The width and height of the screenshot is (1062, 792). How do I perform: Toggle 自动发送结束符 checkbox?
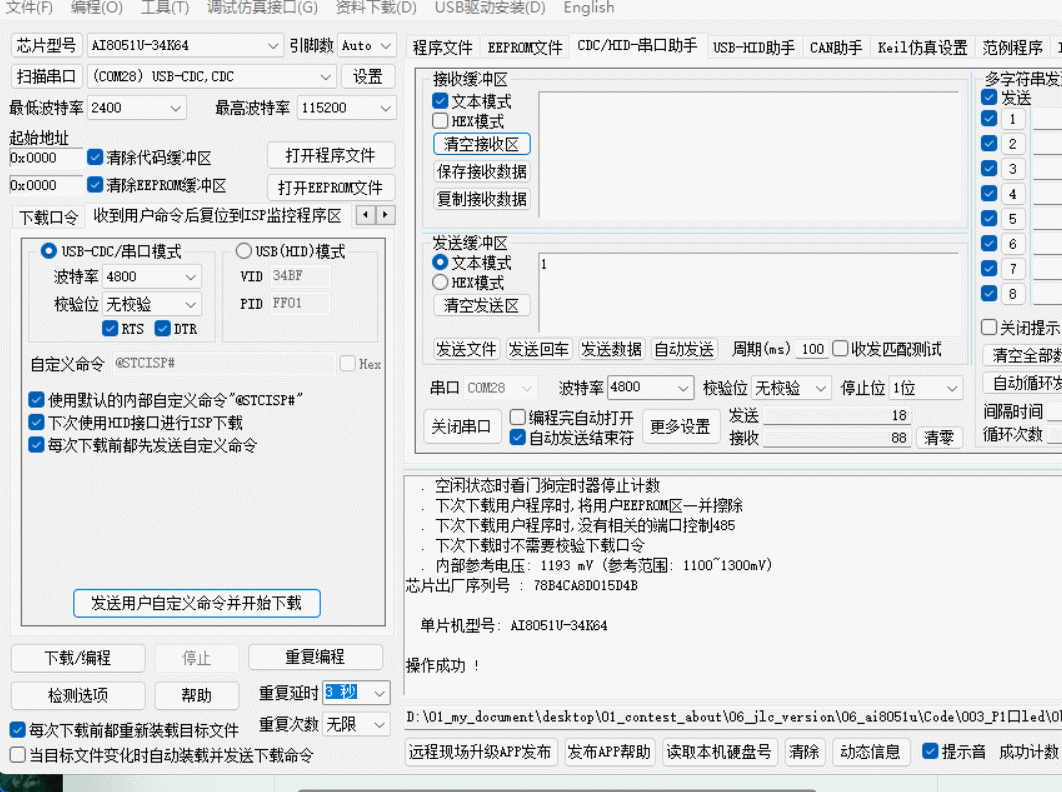518,438
